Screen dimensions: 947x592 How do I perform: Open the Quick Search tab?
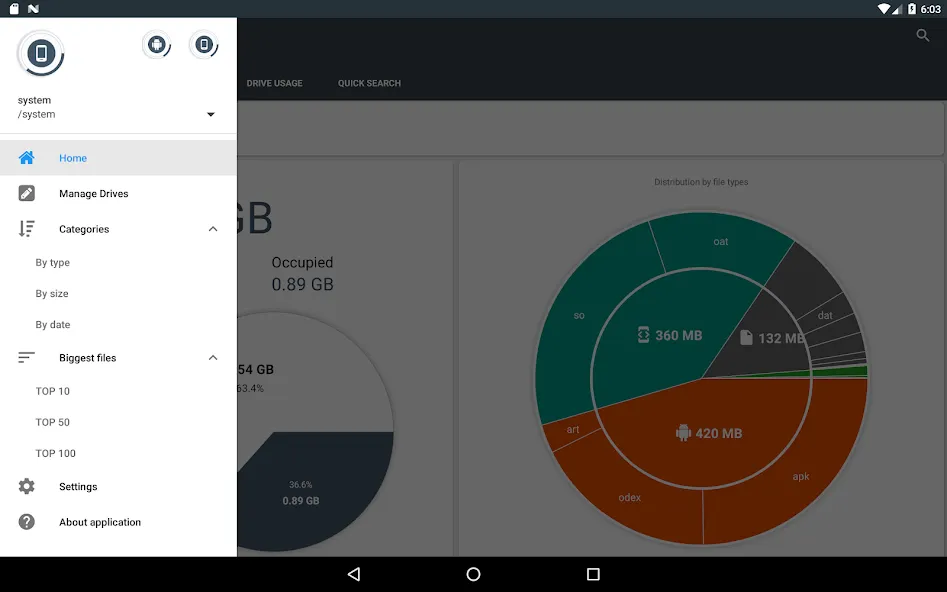point(369,83)
